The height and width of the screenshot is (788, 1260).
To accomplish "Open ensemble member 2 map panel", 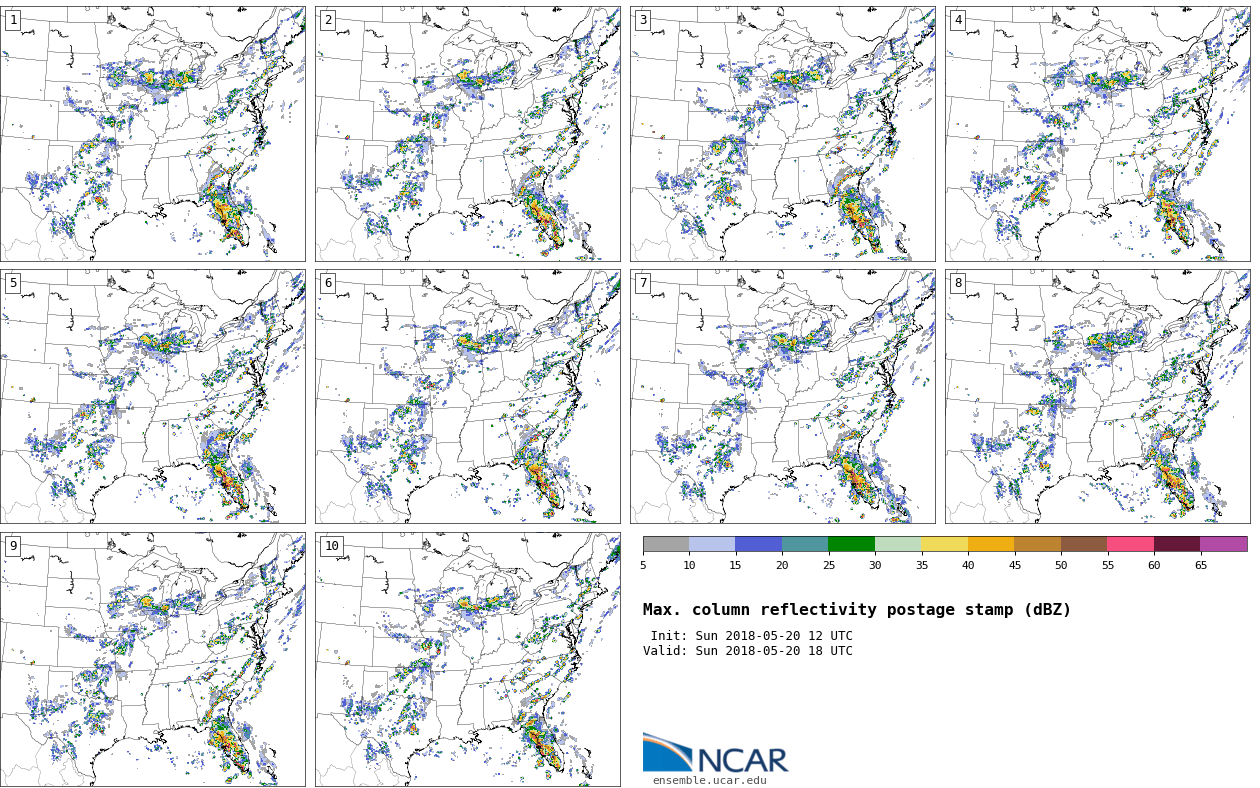I will tap(468, 134).
